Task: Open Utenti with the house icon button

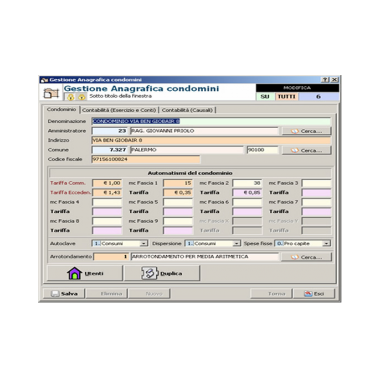Action: click(x=85, y=273)
